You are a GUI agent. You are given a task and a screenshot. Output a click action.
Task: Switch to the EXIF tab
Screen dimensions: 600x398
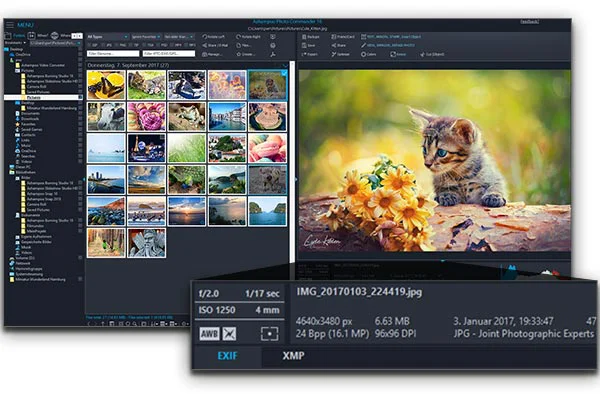click(227, 356)
